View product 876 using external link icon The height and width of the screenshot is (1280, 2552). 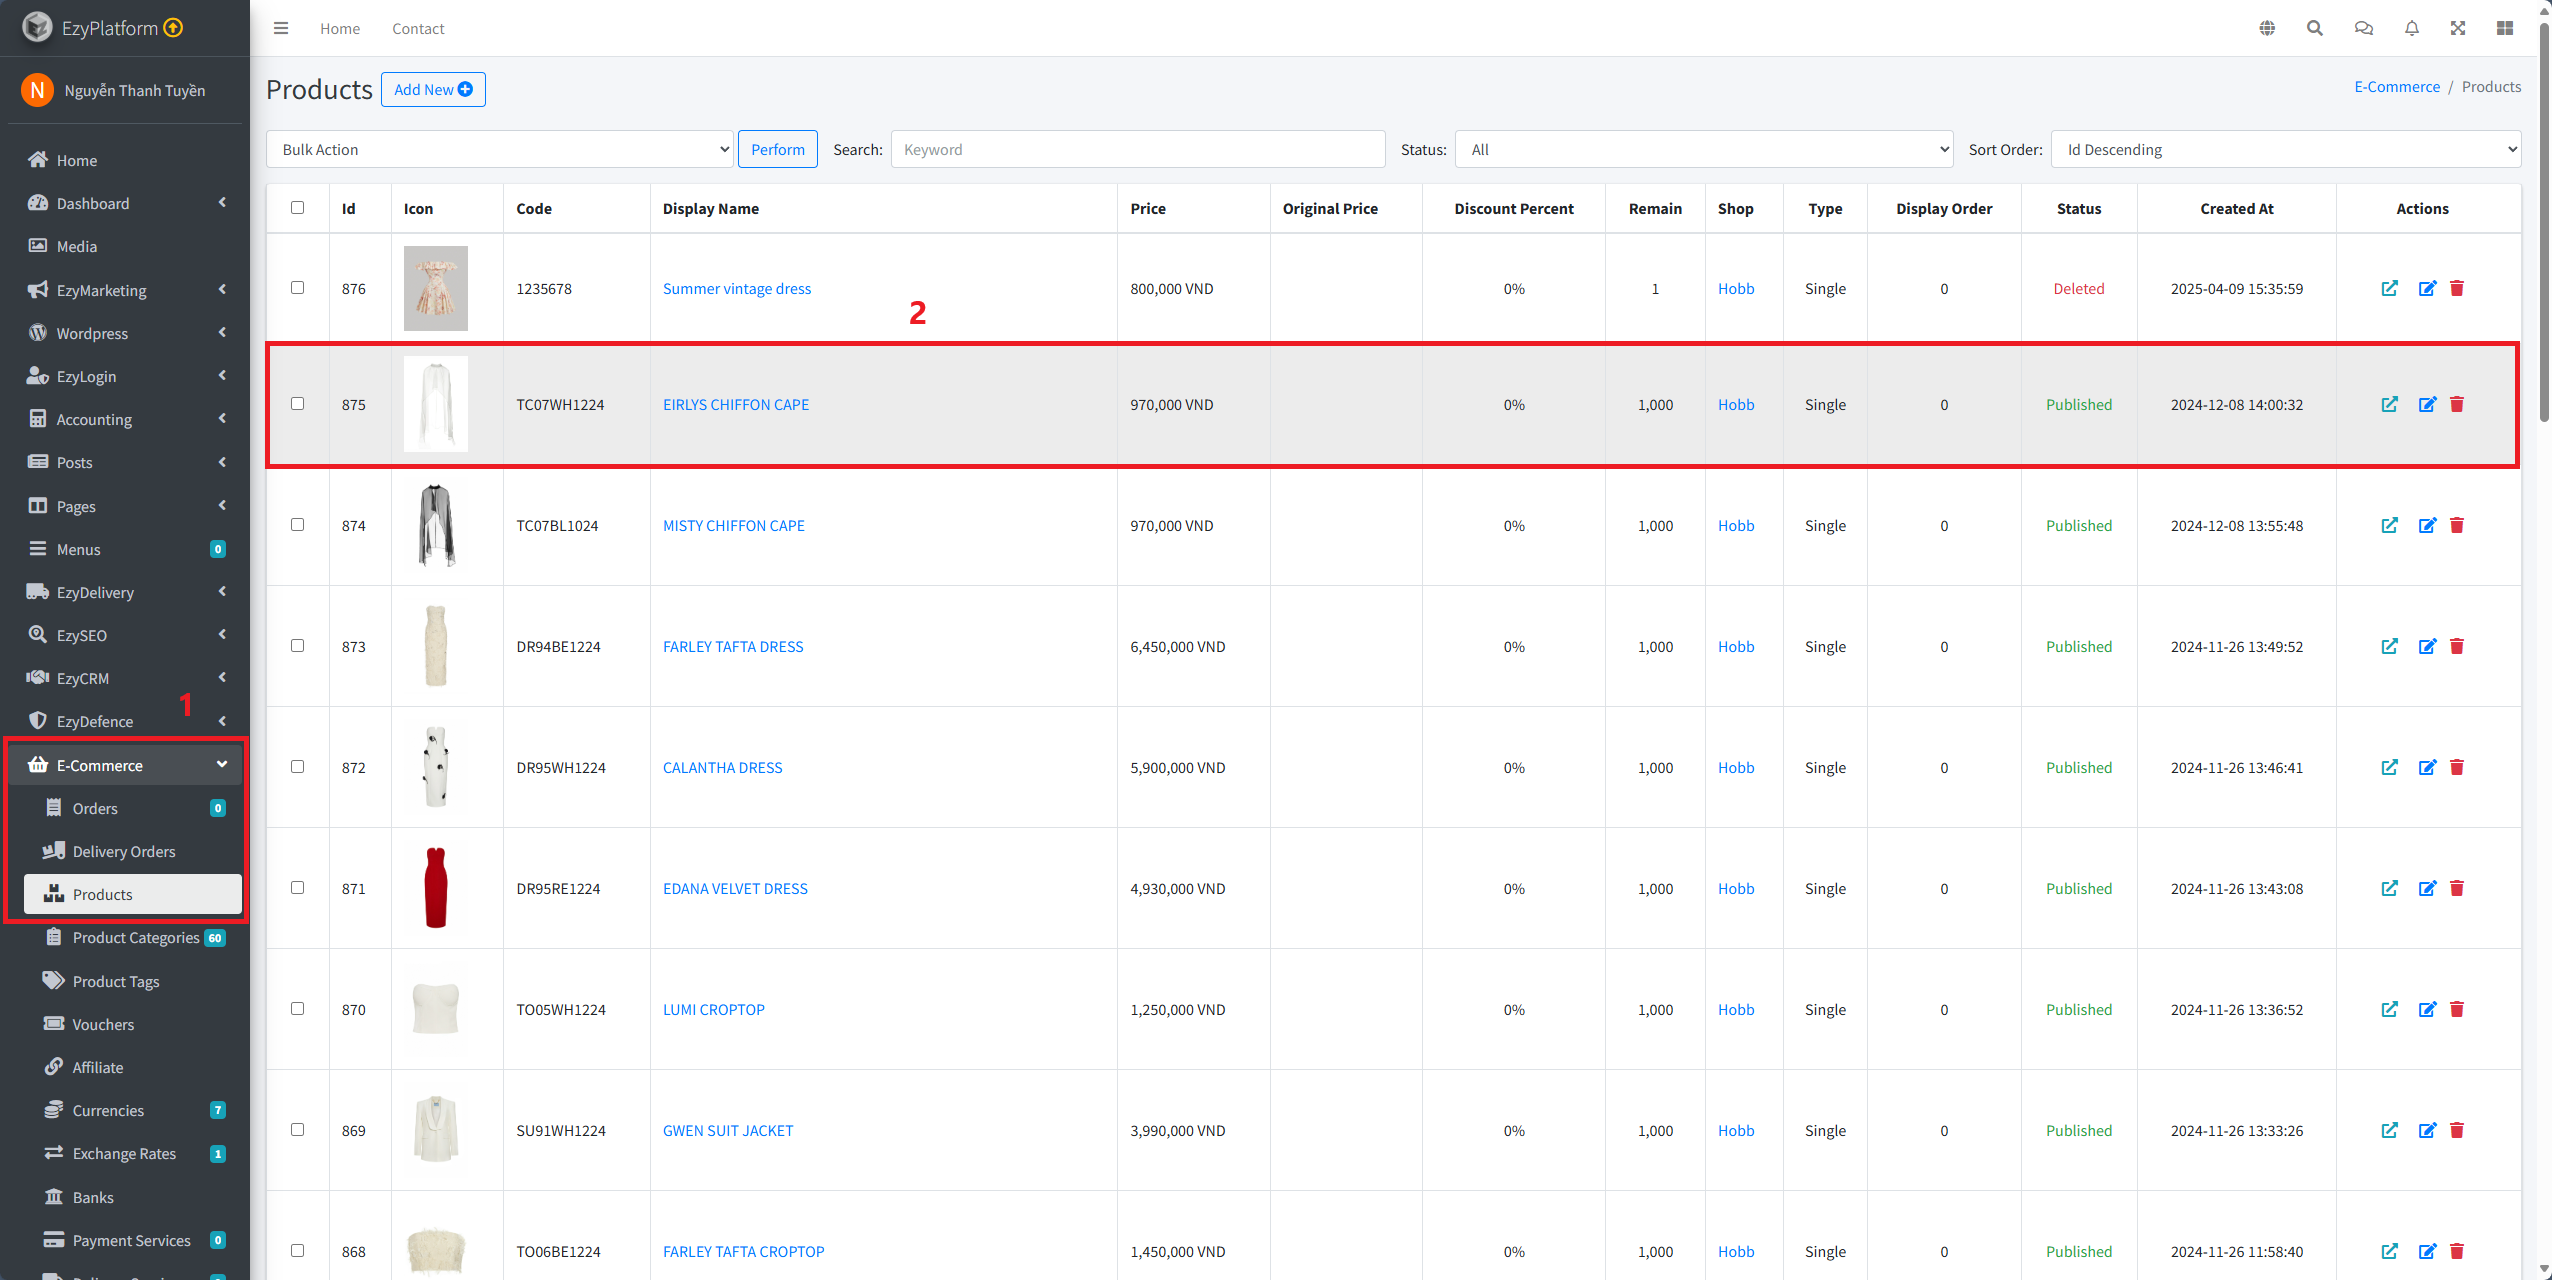point(2390,288)
